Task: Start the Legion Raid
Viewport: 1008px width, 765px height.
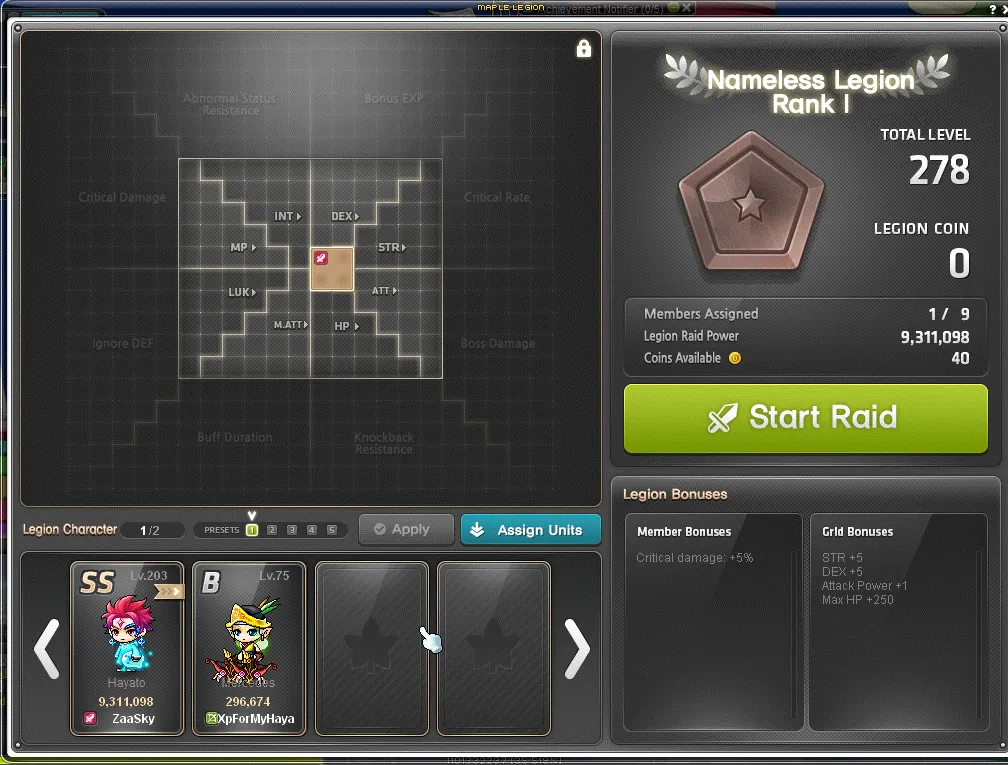Action: click(806, 418)
